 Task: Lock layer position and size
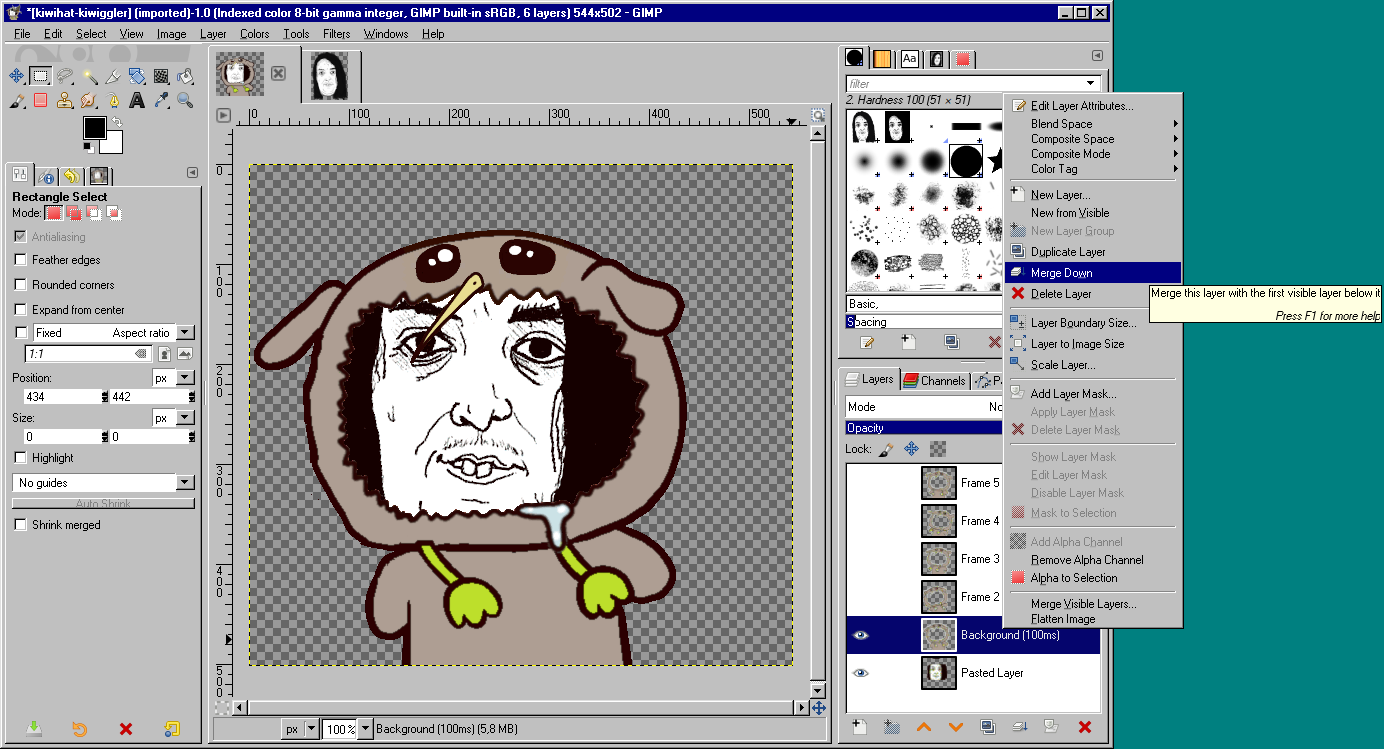coord(912,449)
